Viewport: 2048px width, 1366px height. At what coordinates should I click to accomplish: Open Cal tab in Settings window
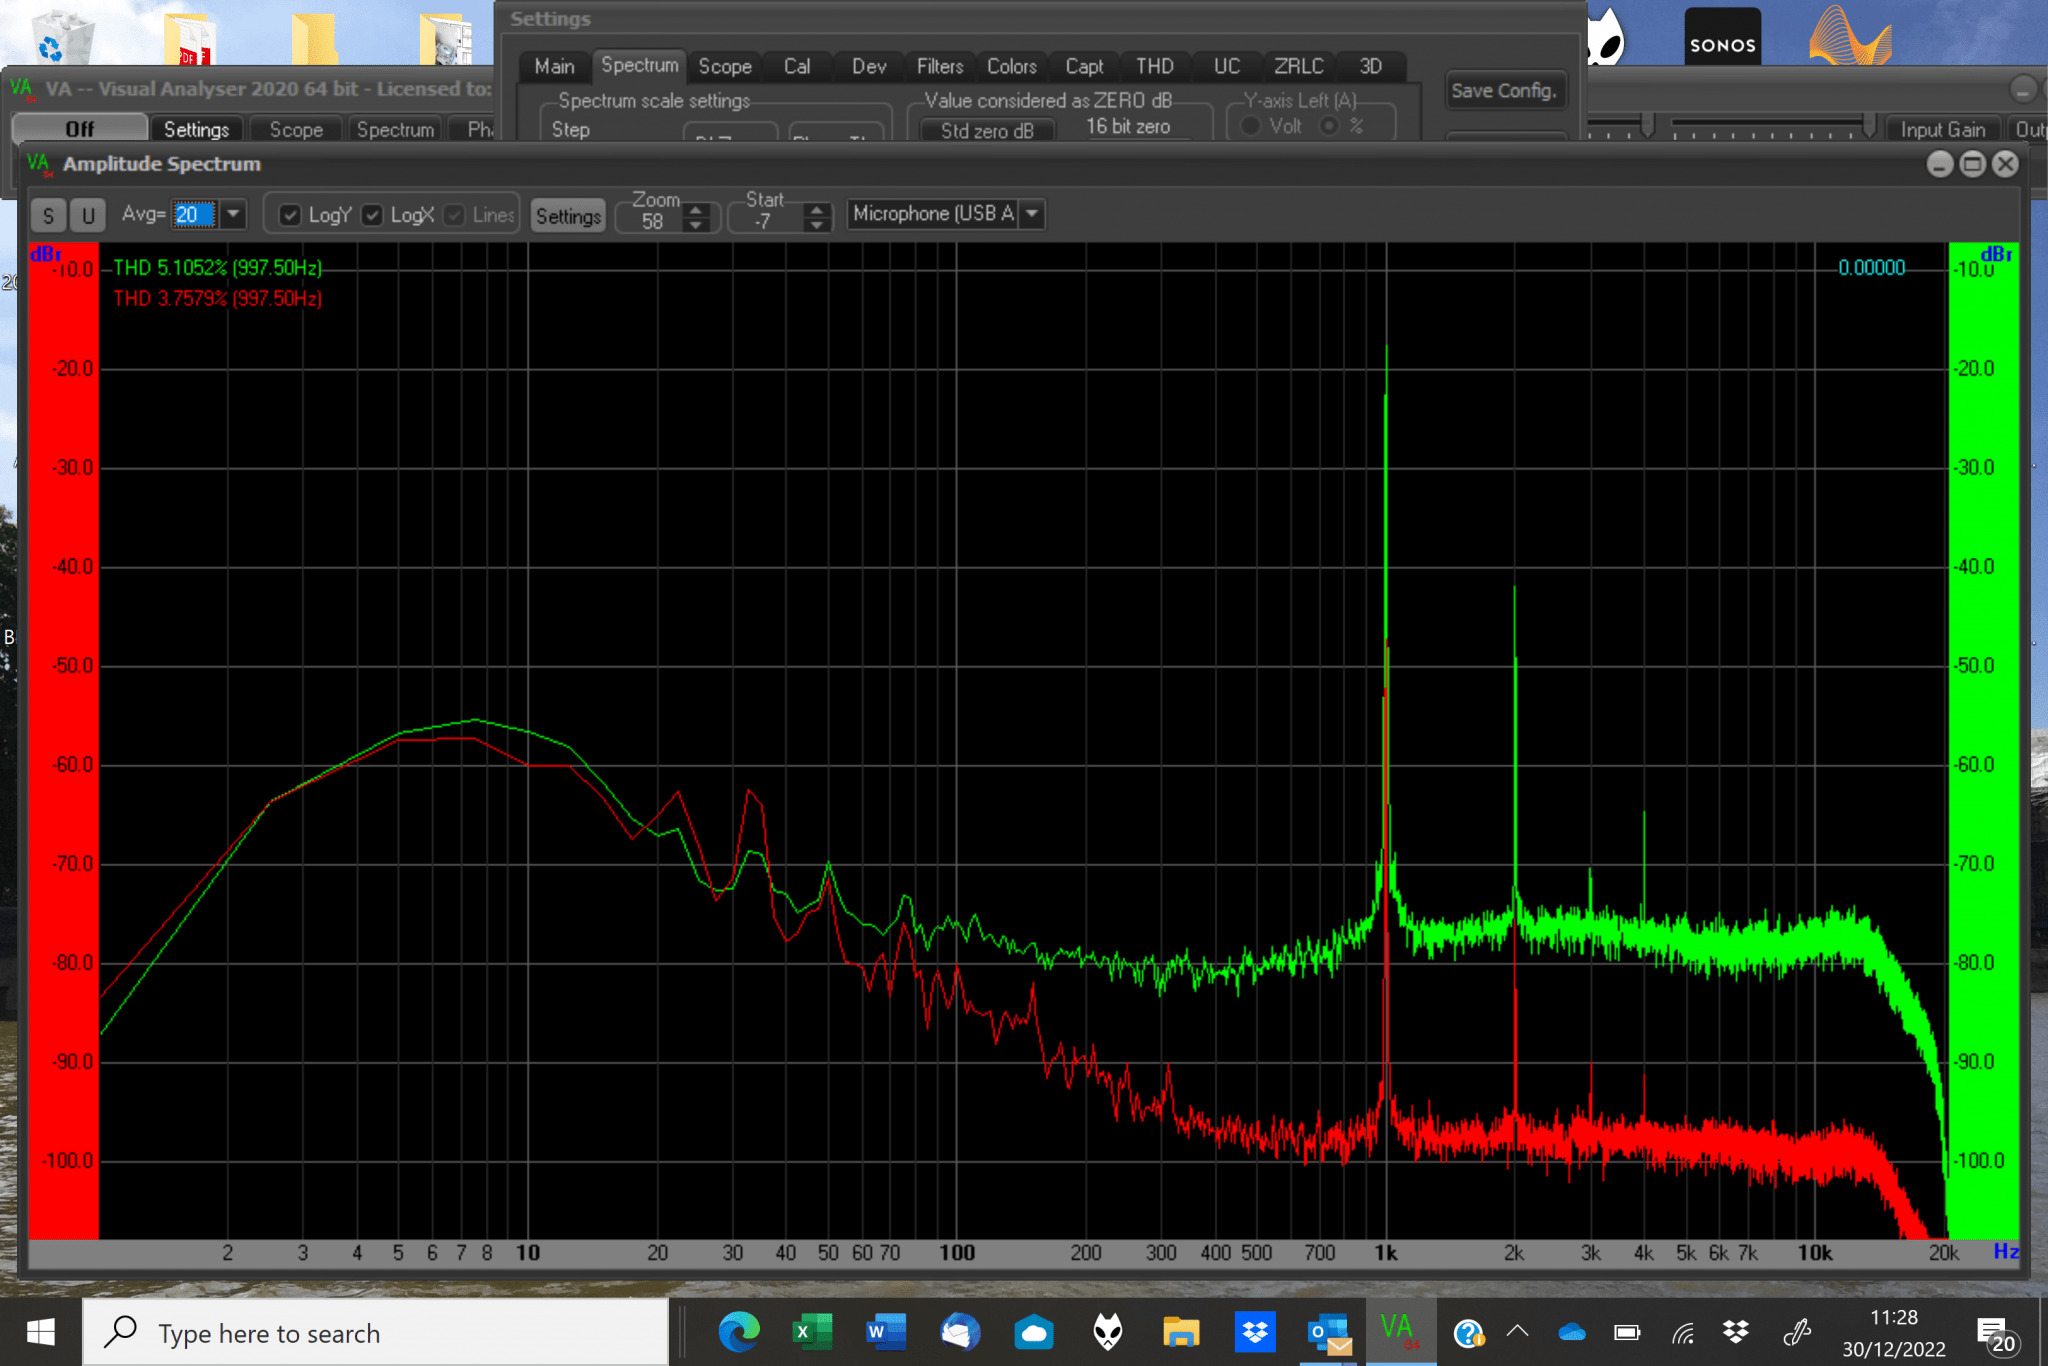point(797,66)
